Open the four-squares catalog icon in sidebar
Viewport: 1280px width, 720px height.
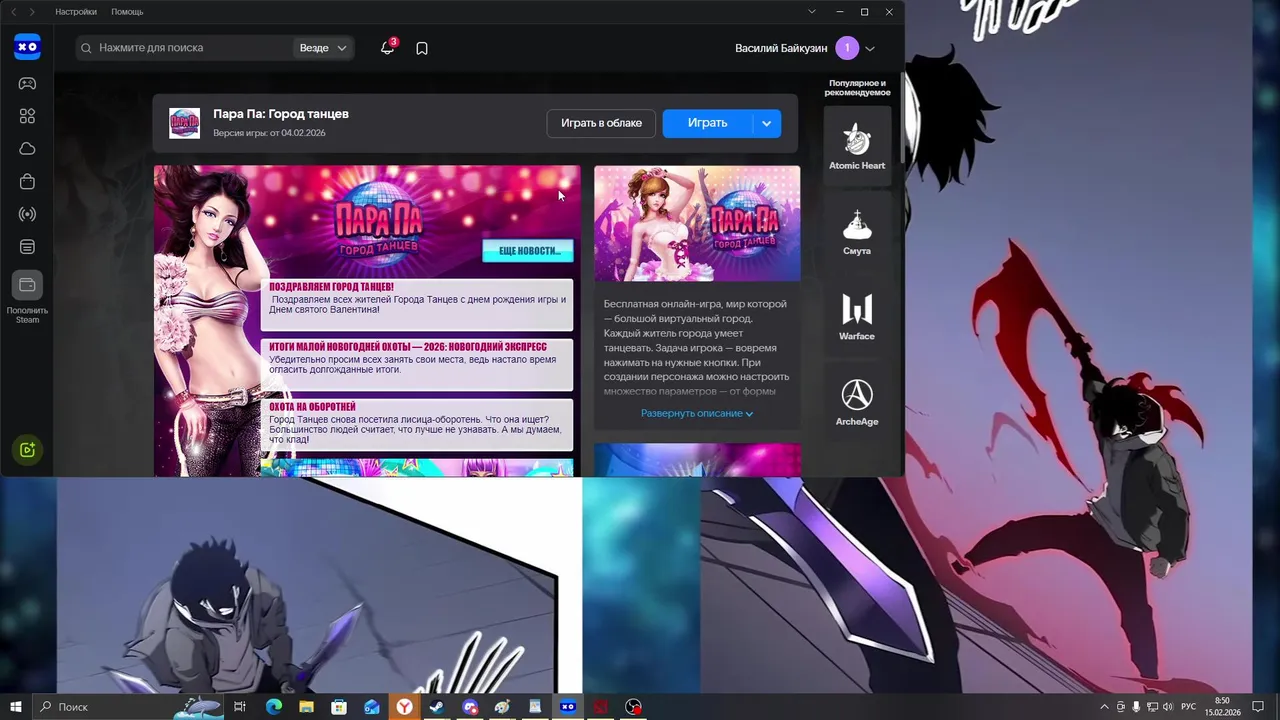[x=27, y=116]
